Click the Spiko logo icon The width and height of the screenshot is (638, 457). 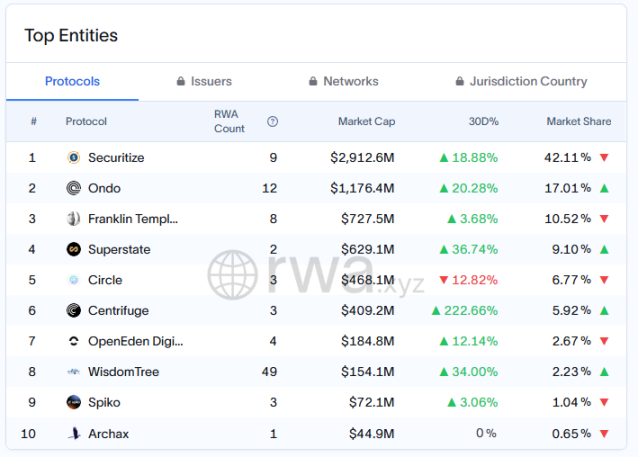pyautogui.click(x=73, y=402)
